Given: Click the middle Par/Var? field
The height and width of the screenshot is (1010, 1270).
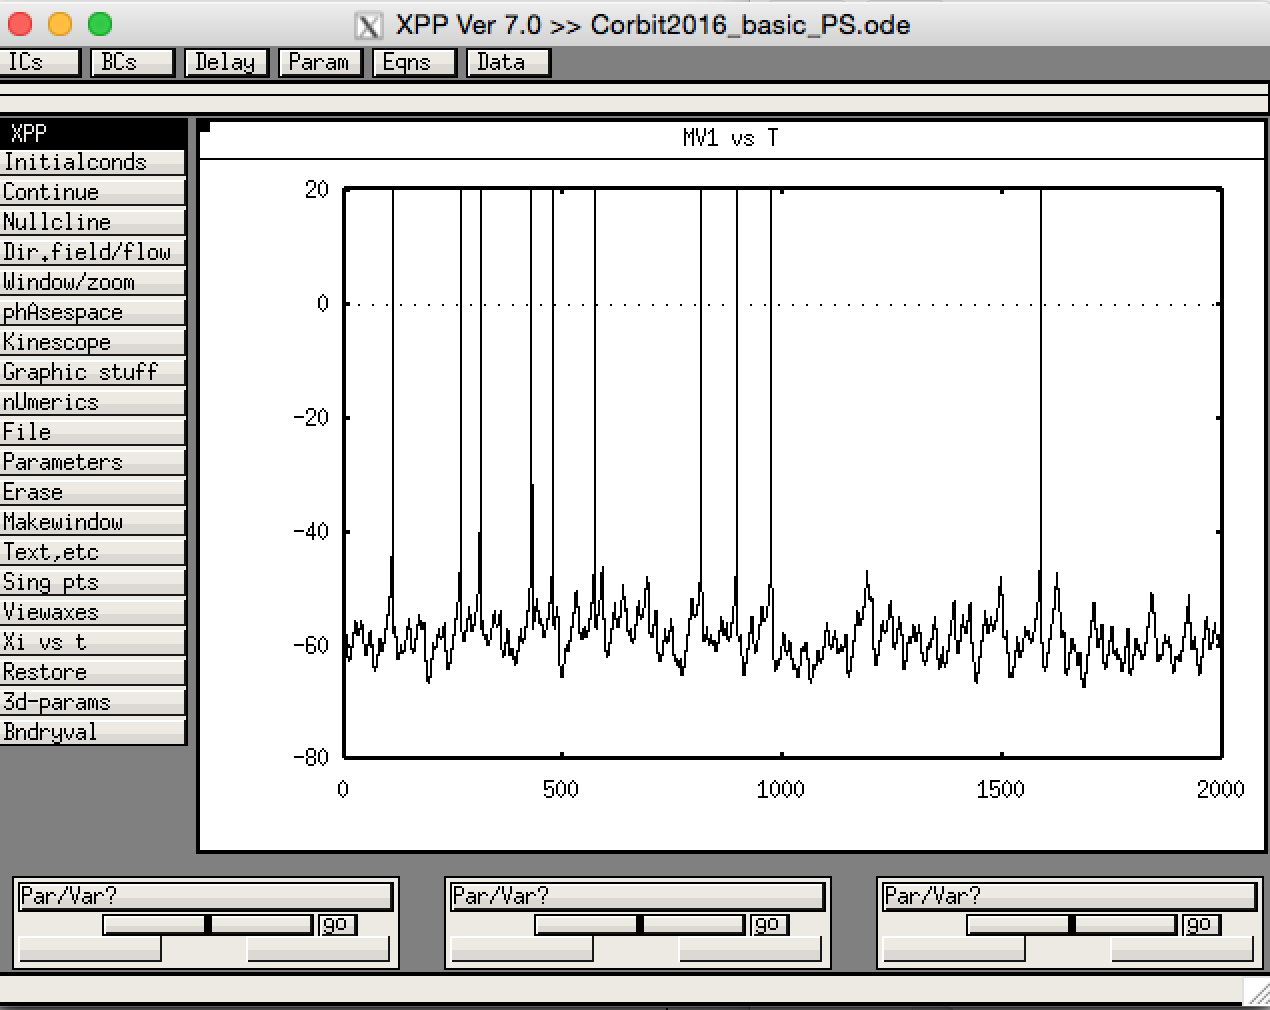Looking at the screenshot, I should [x=638, y=895].
